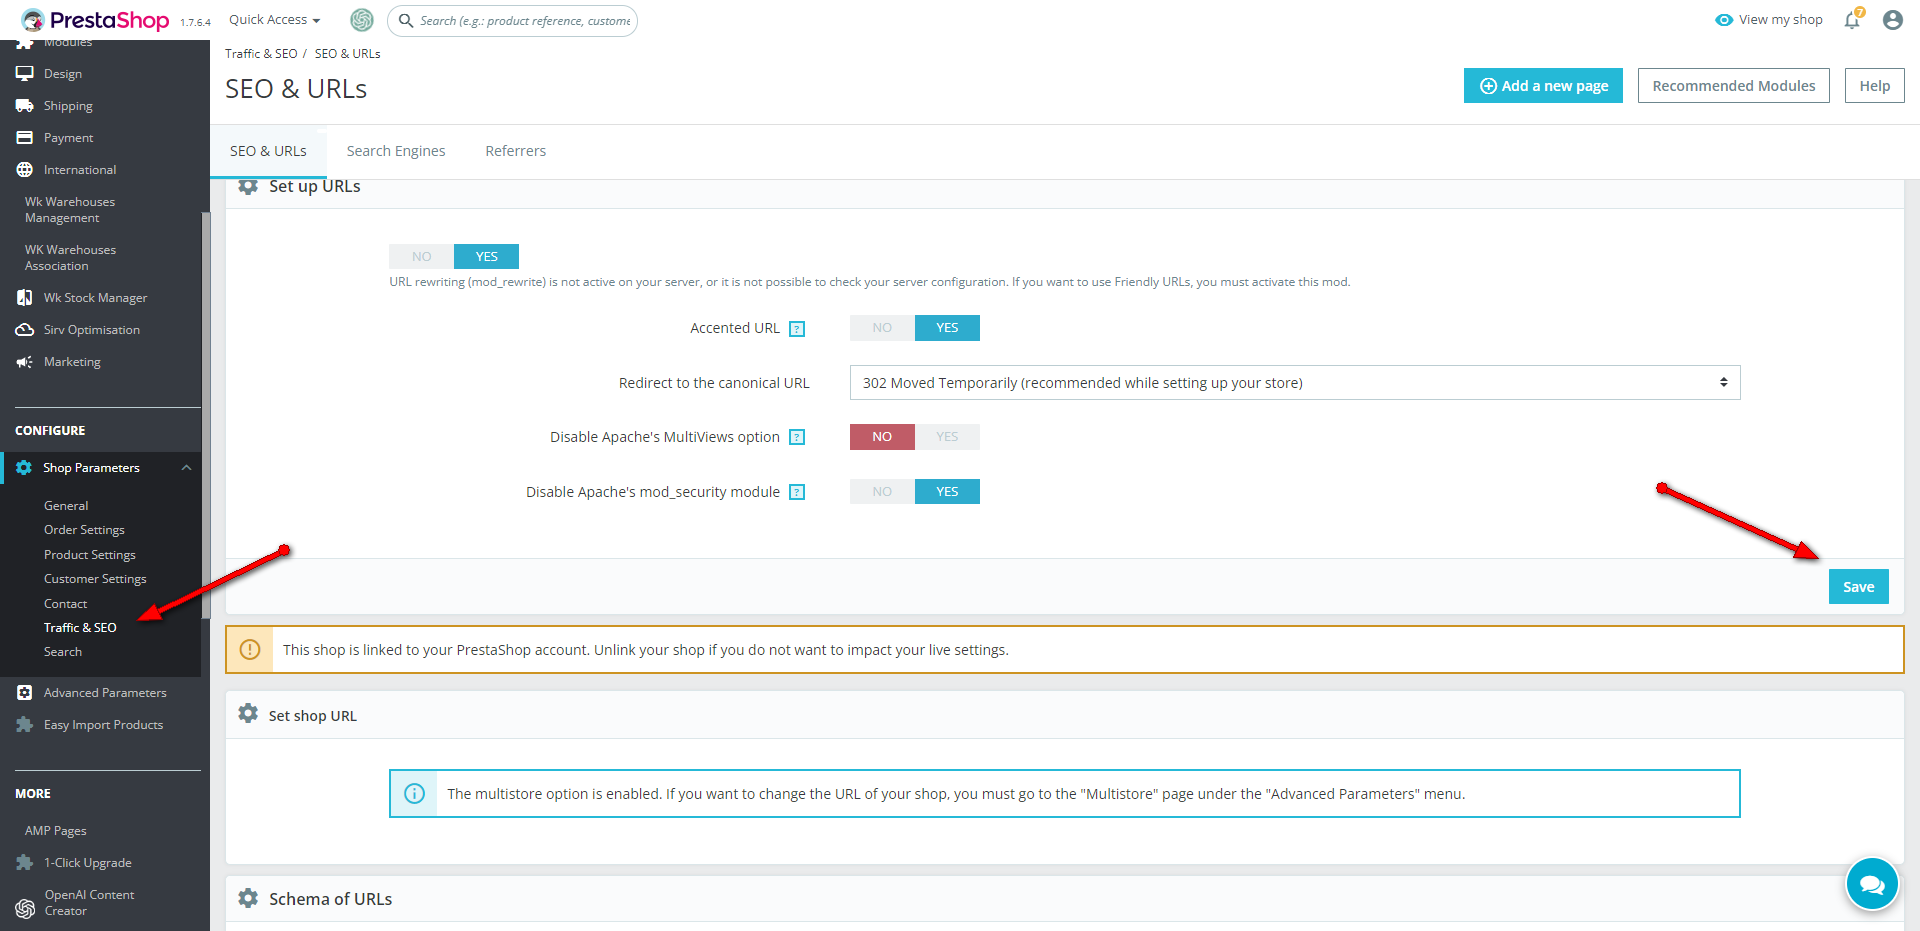1920x931 pixels.
Task: Click the Schema of URLs gear icon
Action: [x=248, y=898]
